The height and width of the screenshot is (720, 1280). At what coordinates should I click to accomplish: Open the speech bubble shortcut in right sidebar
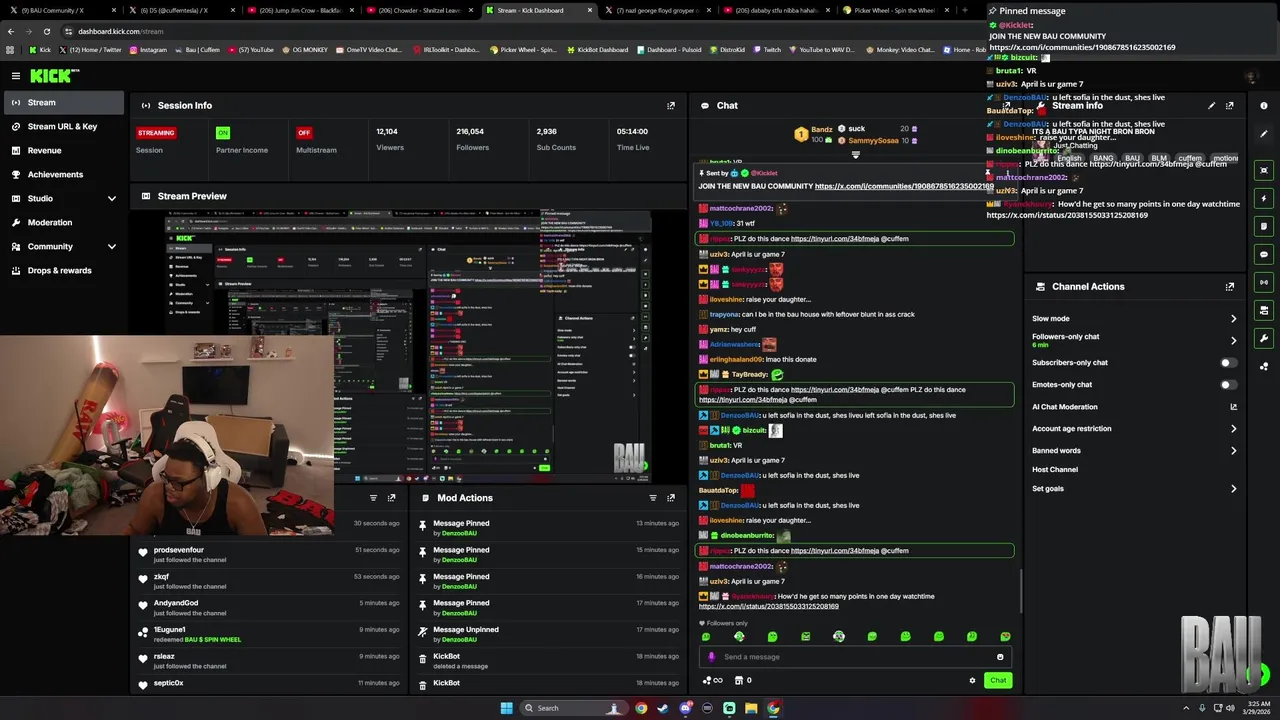pos(1264,254)
